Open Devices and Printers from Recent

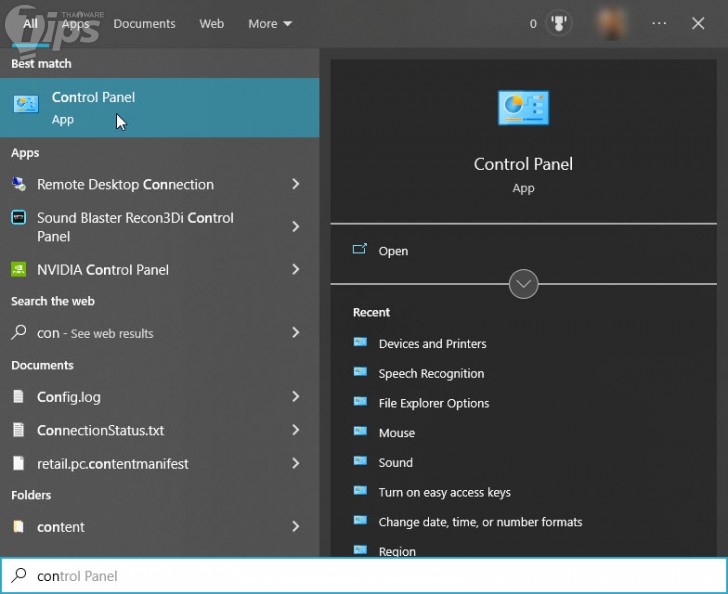point(432,344)
